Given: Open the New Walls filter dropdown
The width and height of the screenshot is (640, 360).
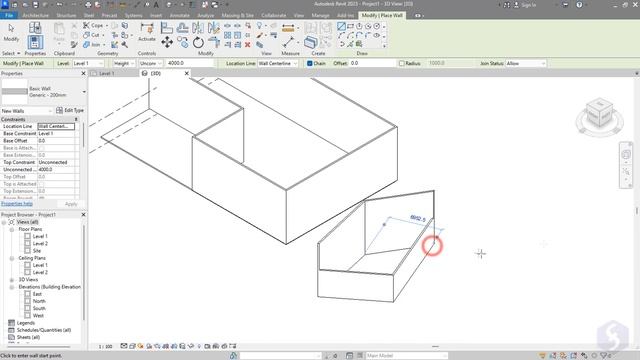Looking at the screenshot, I should point(27,111).
